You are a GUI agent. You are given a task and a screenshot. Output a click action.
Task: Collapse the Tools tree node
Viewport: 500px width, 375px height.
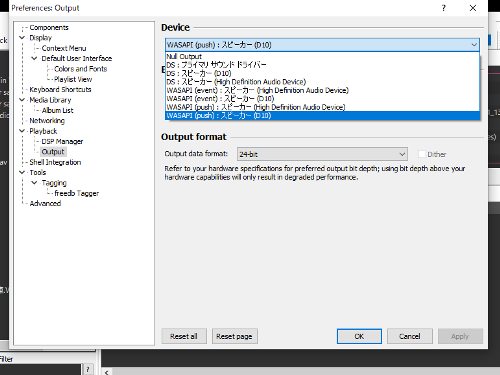(x=22, y=172)
